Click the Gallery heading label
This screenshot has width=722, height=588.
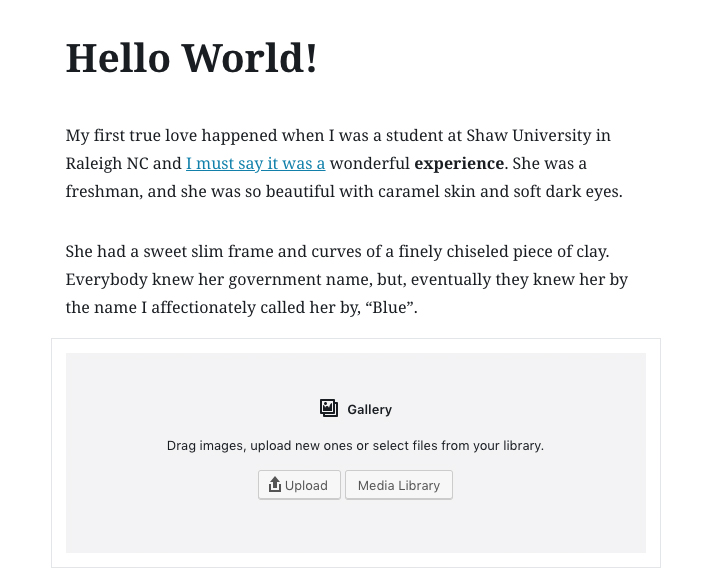coord(369,409)
